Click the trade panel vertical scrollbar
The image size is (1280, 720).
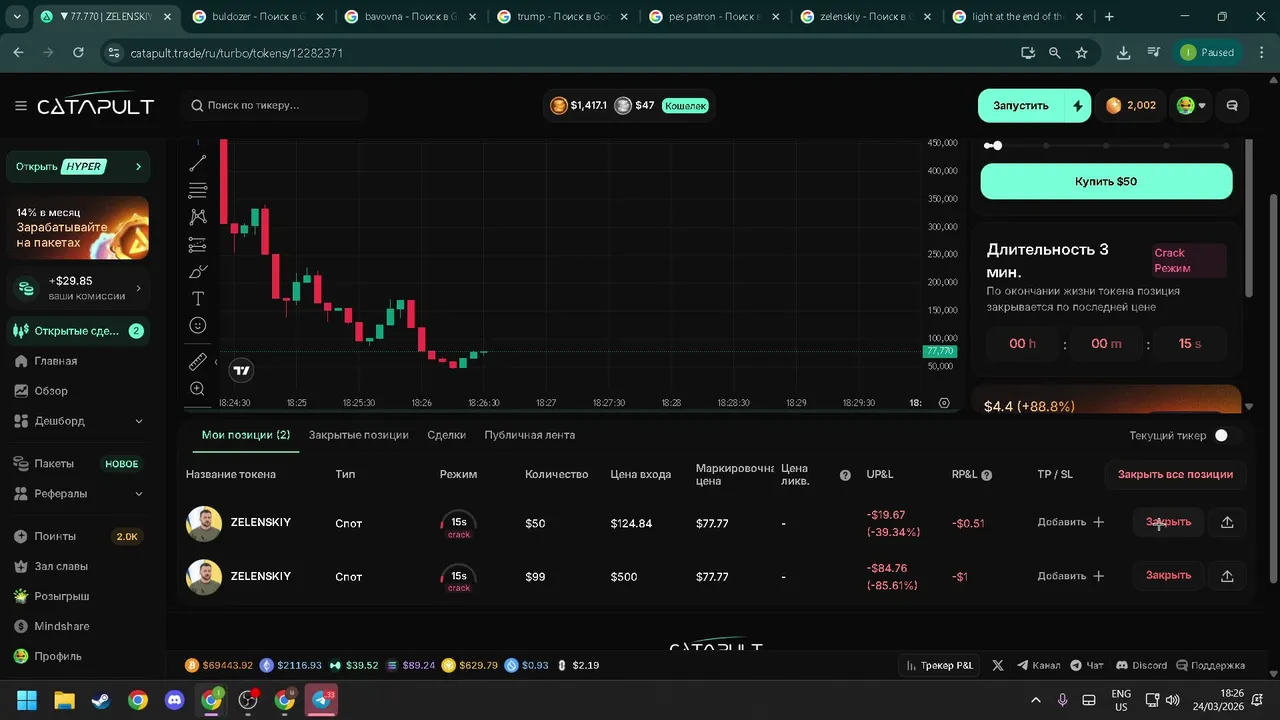coord(1248,218)
